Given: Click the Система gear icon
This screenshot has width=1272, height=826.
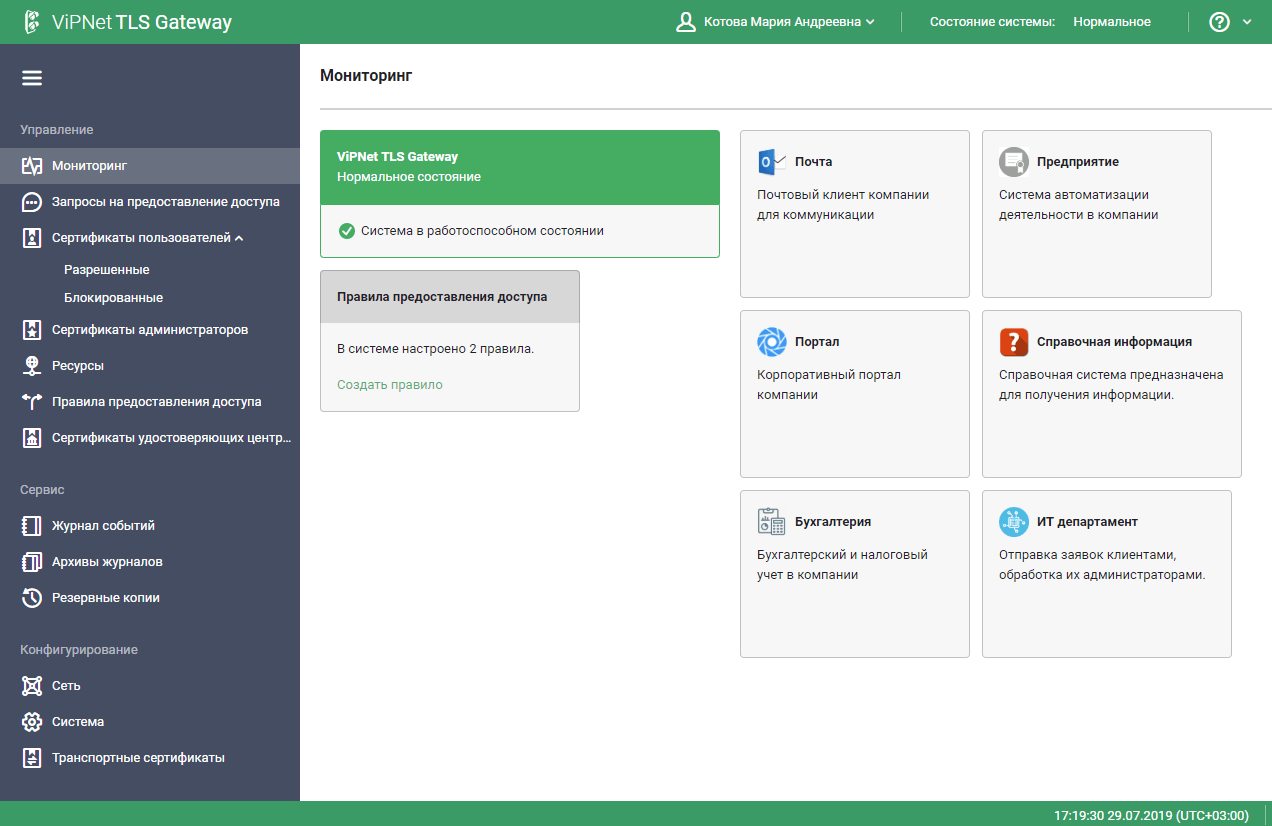Looking at the screenshot, I should 32,722.
